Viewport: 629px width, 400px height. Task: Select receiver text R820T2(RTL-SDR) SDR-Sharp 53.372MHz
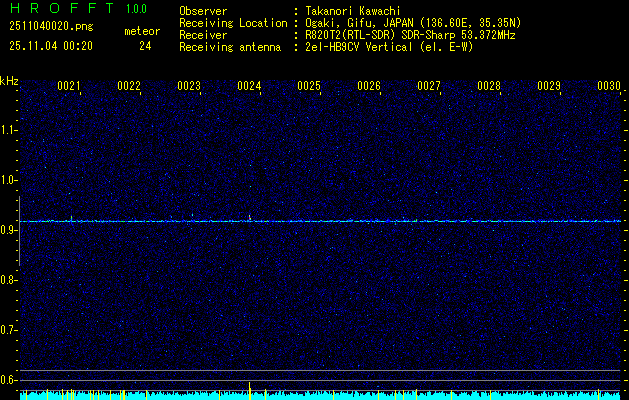(x=410, y=35)
